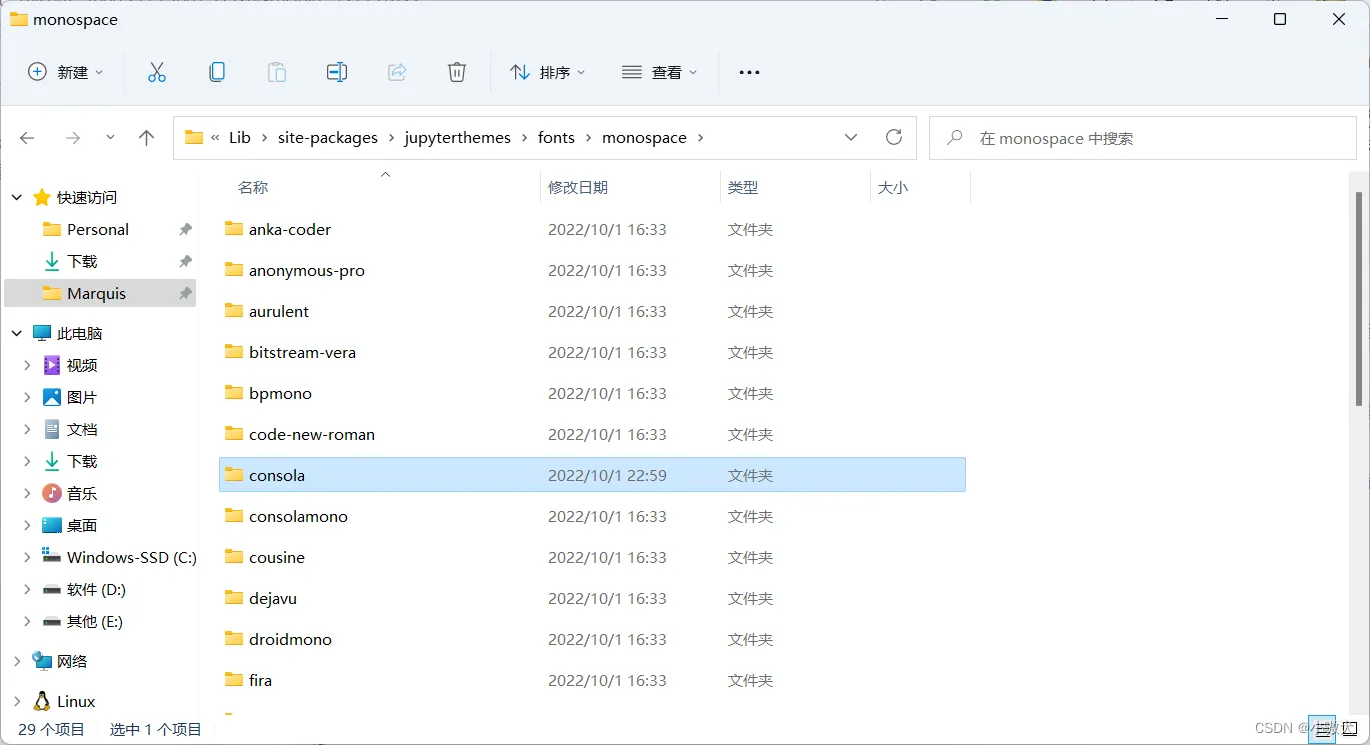The height and width of the screenshot is (745, 1370).
Task: Click the pin icon next to Personal
Action: pyautogui.click(x=185, y=229)
